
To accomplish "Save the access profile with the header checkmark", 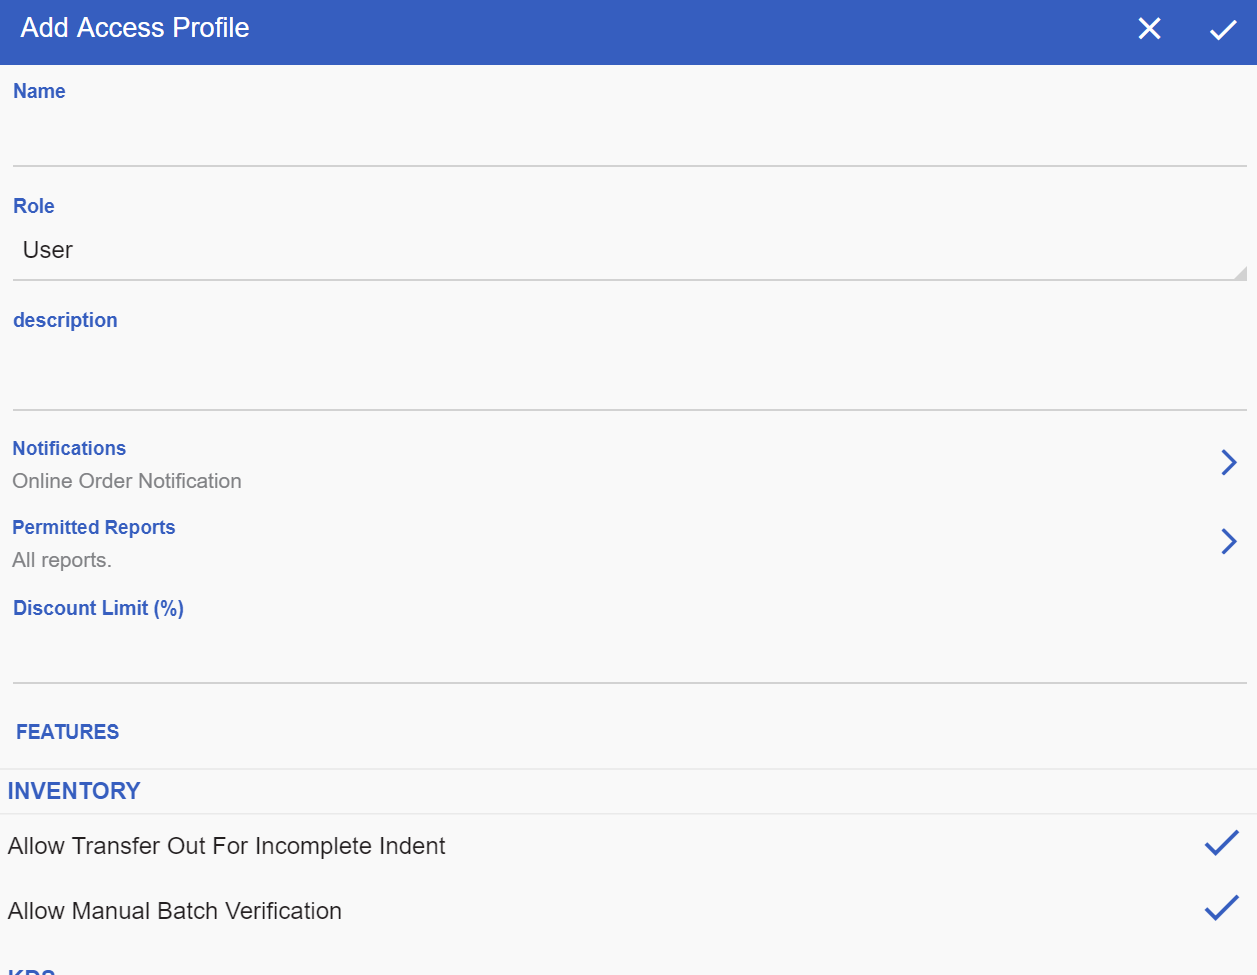I will coord(1223,30).
